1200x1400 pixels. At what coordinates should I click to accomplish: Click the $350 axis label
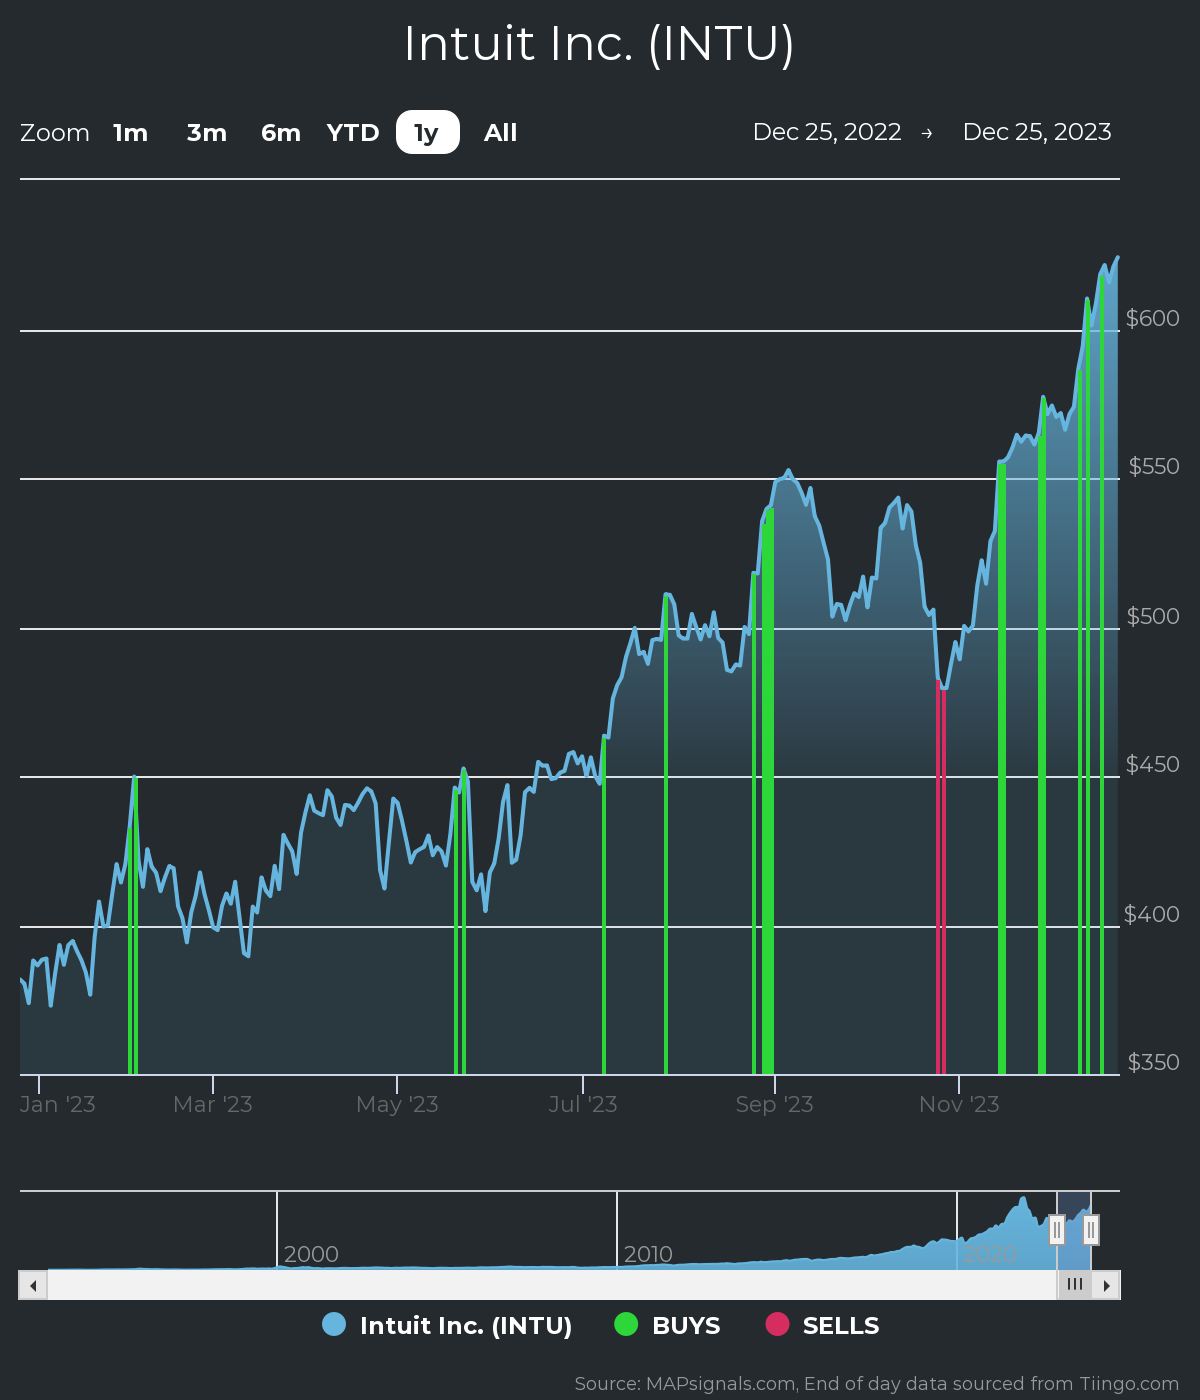1154,1062
